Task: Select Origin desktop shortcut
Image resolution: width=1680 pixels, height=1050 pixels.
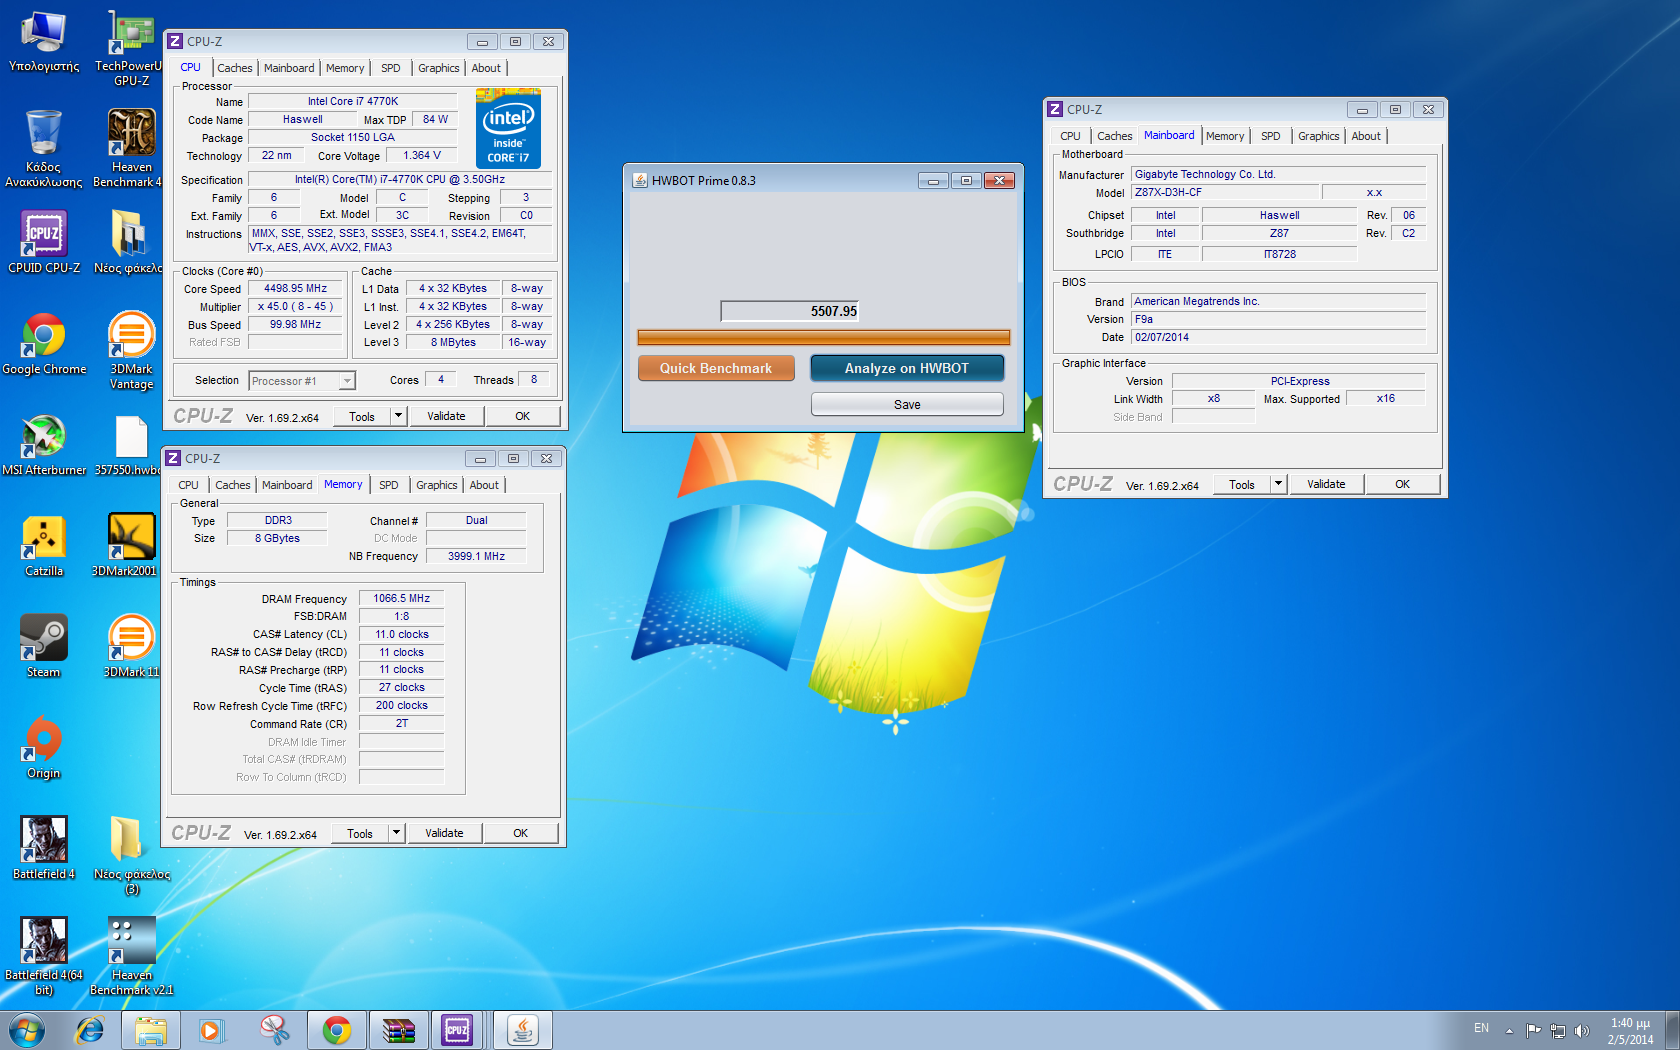Action: (x=44, y=747)
